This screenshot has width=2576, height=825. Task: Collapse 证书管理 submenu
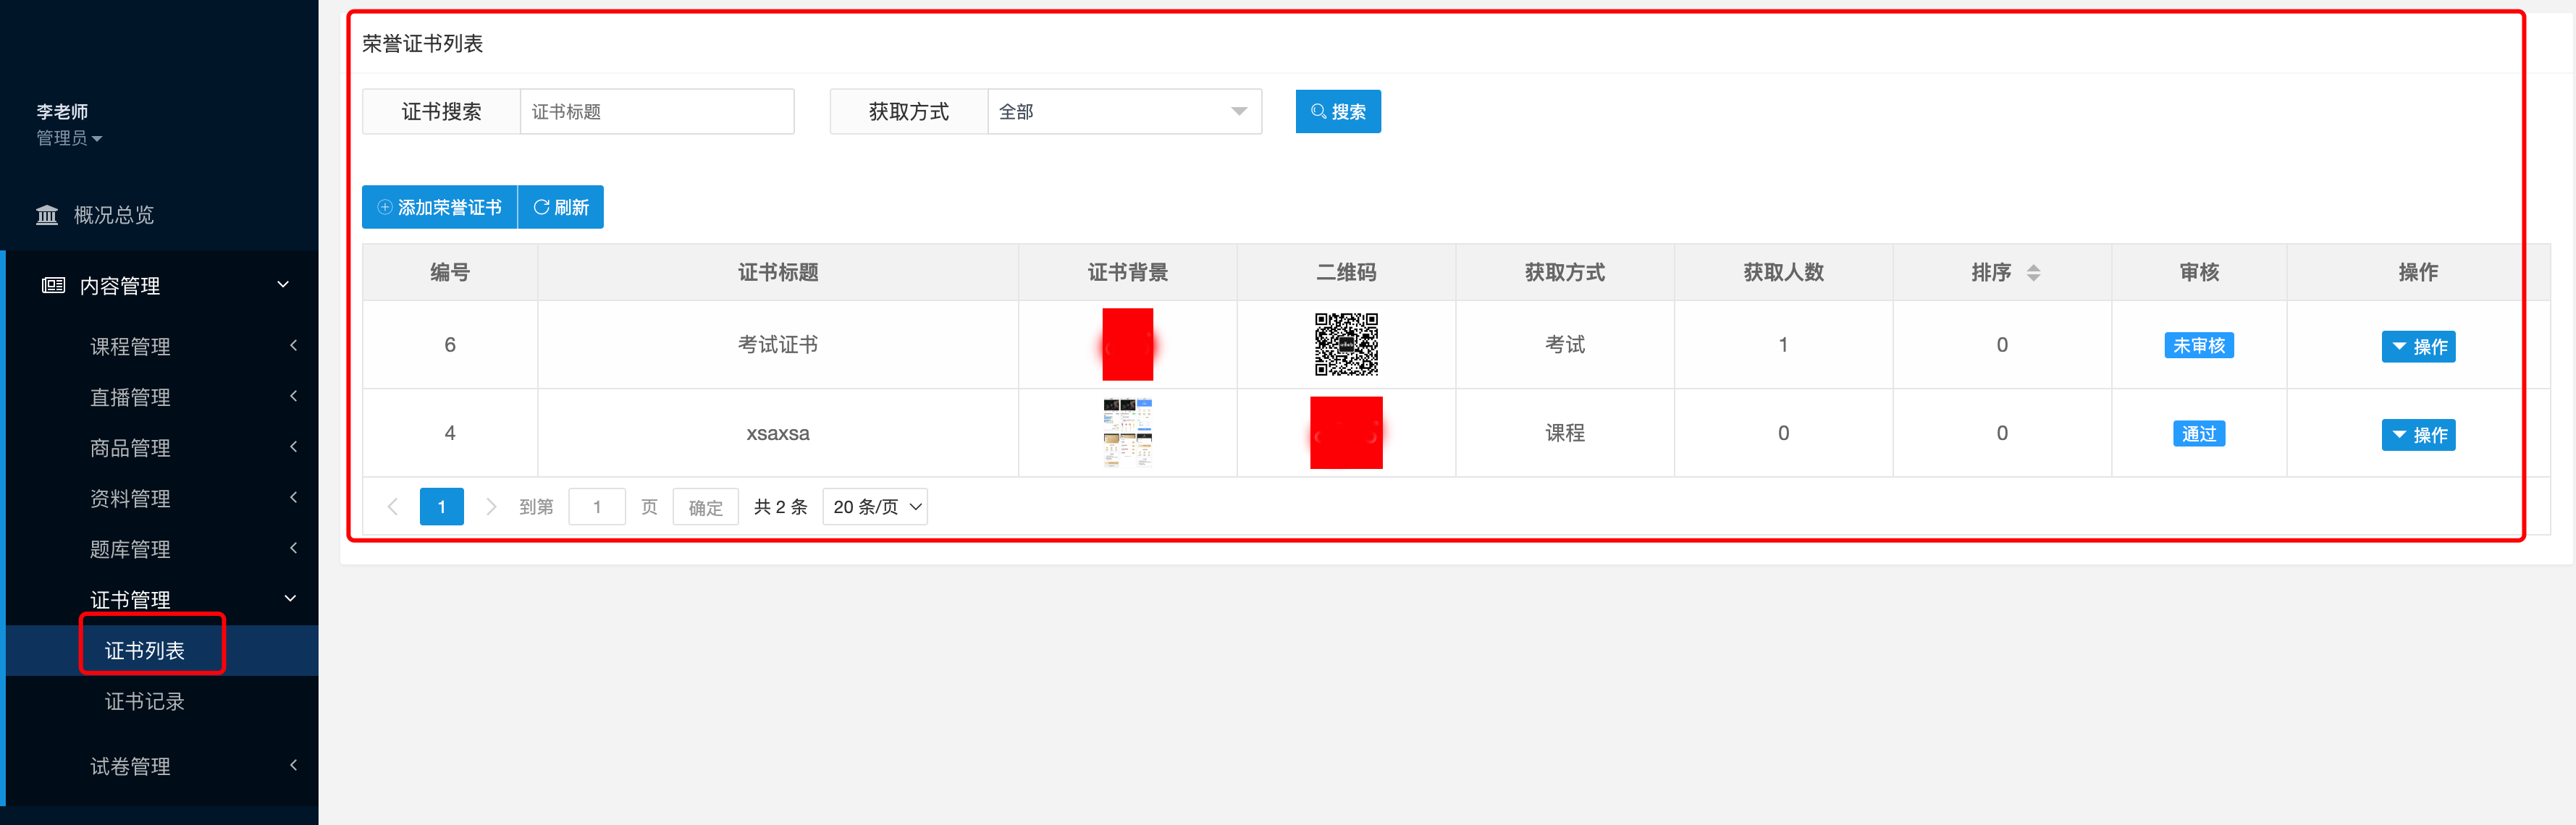290,599
